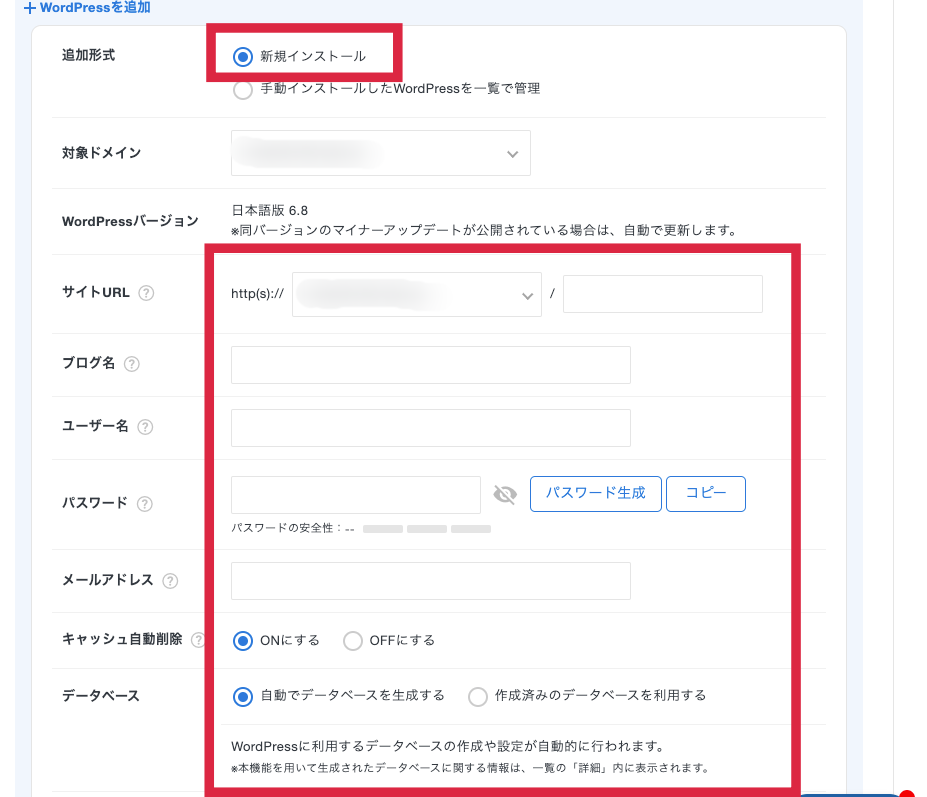
Task: Choose 自動でデータベースを生成する option
Action: tap(242, 696)
